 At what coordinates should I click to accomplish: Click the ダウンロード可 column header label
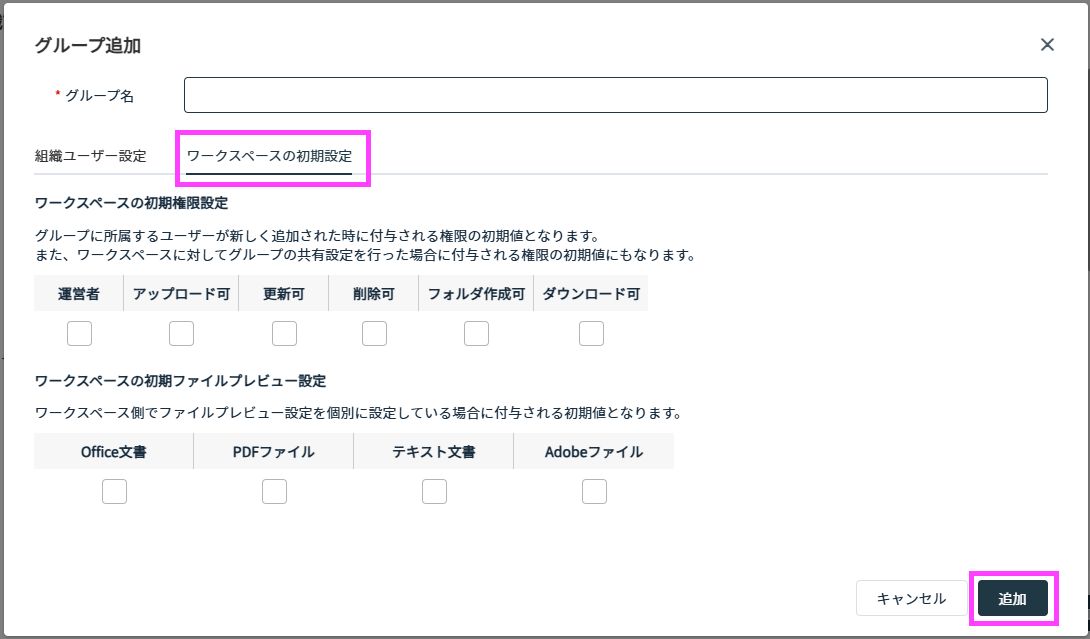591,294
